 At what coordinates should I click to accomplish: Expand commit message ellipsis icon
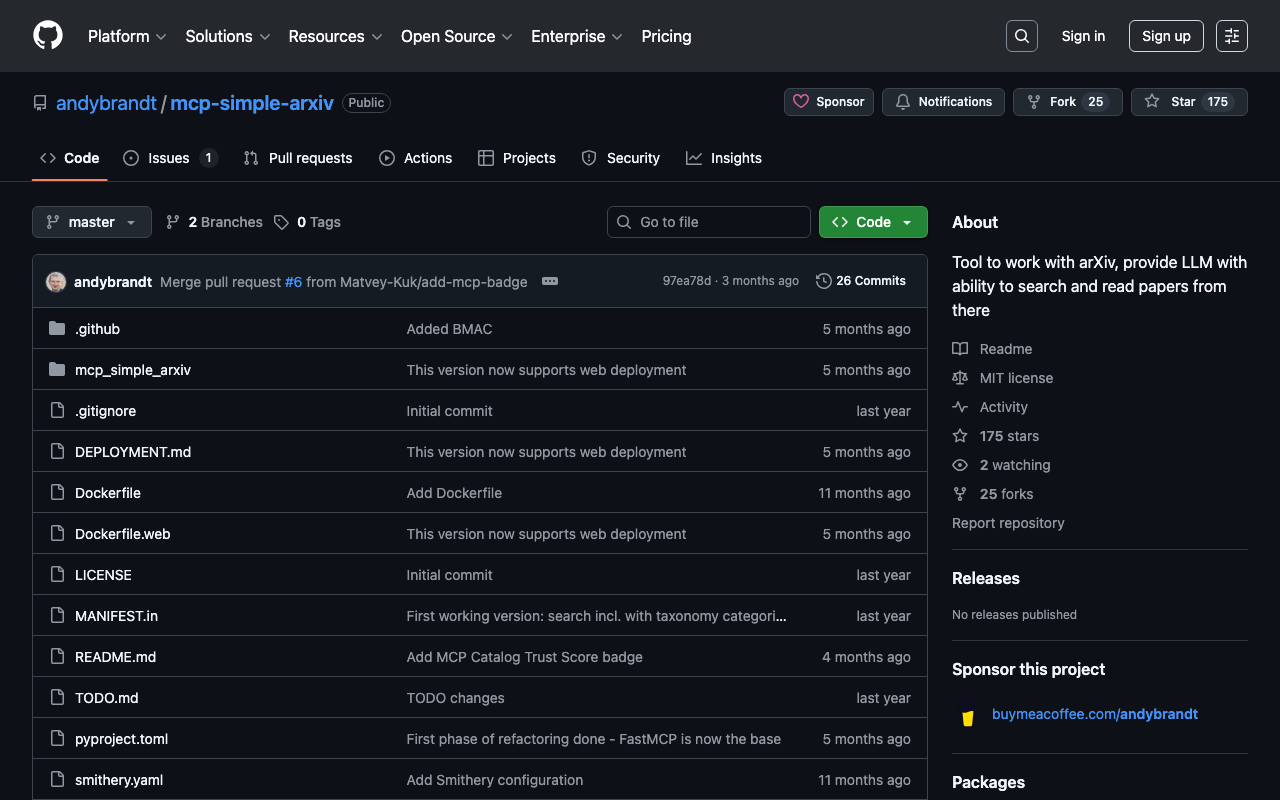pos(550,282)
